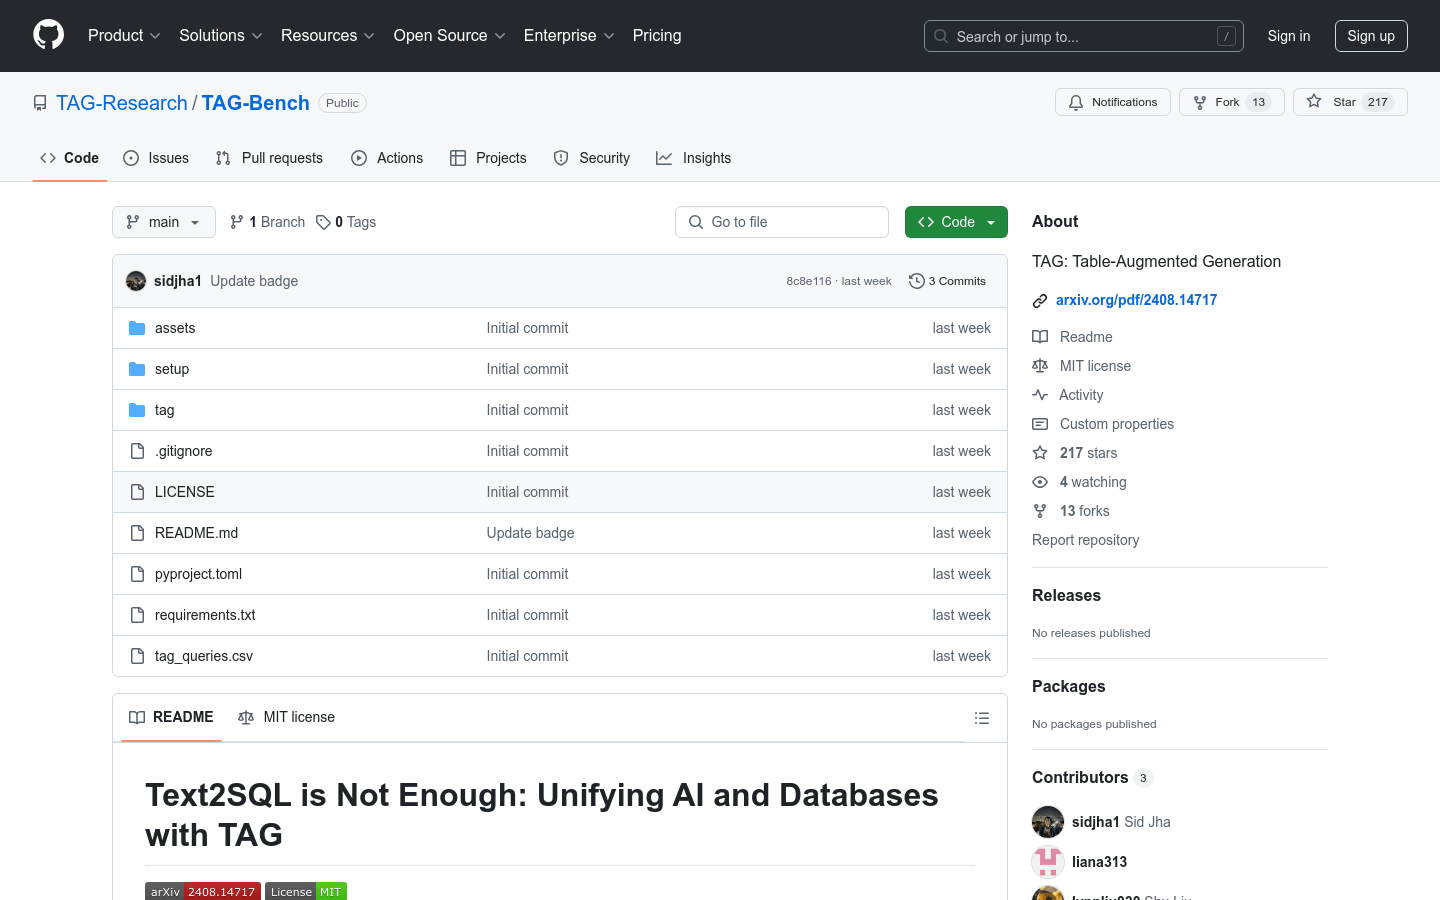Open README.md's Update badge commit
This screenshot has height=900, width=1440.
pyautogui.click(x=530, y=533)
